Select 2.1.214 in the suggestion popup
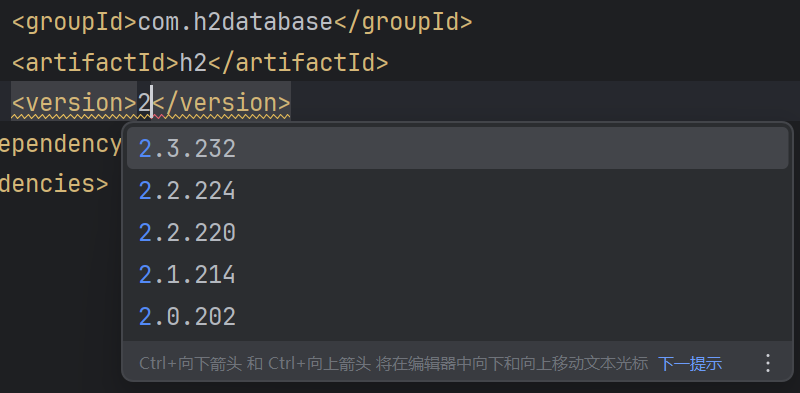 [x=457, y=274]
